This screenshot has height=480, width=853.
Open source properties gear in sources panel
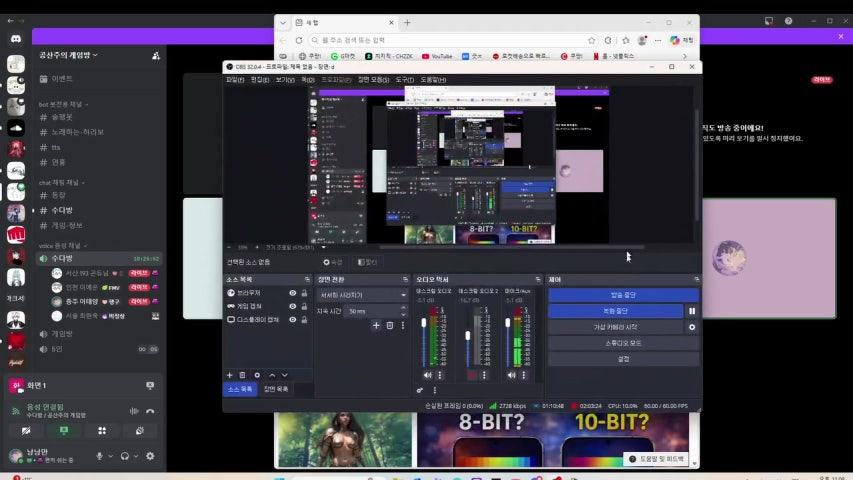pyautogui.click(x=257, y=375)
